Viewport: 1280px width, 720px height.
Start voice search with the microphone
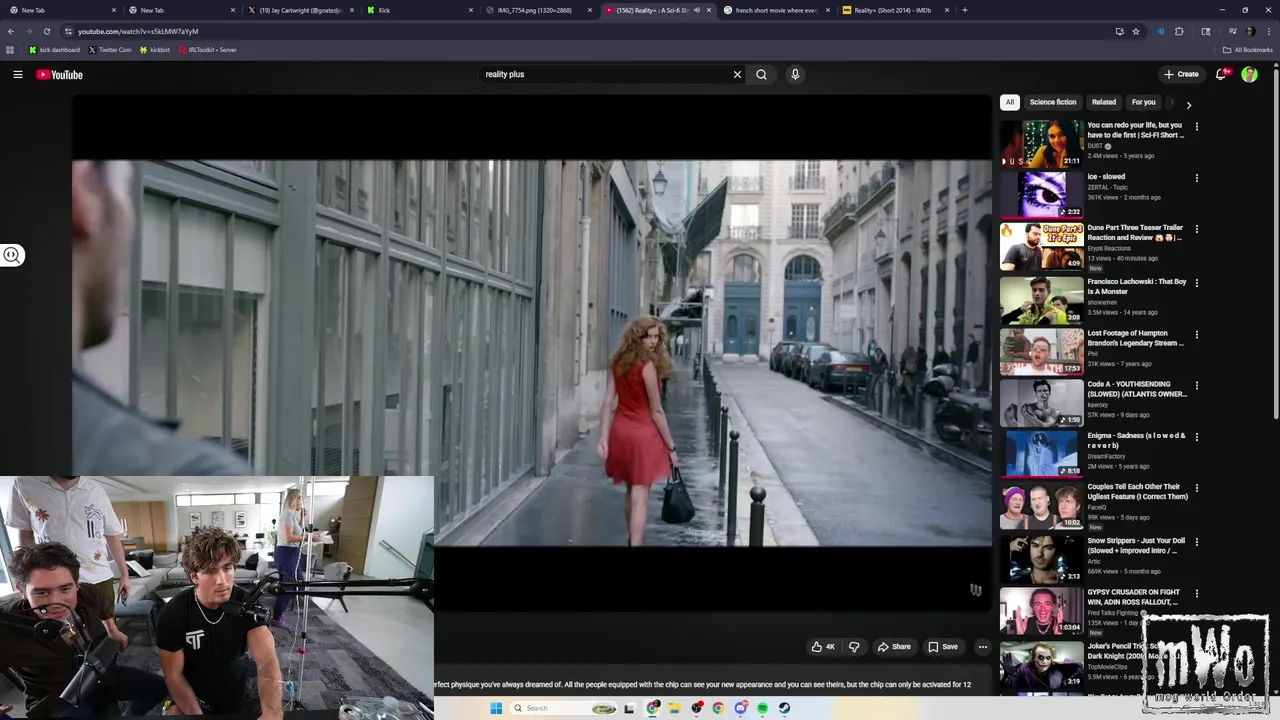[x=795, y=74]
